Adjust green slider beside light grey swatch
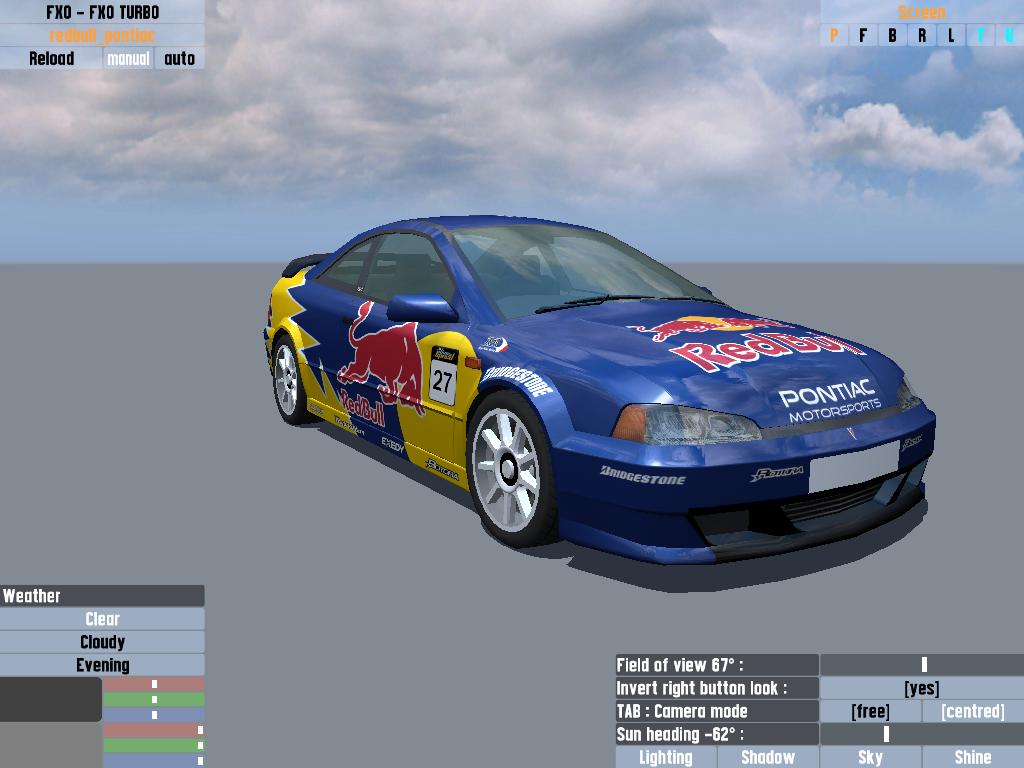This screenshot has width=1024, height=768. pos(154,745)
